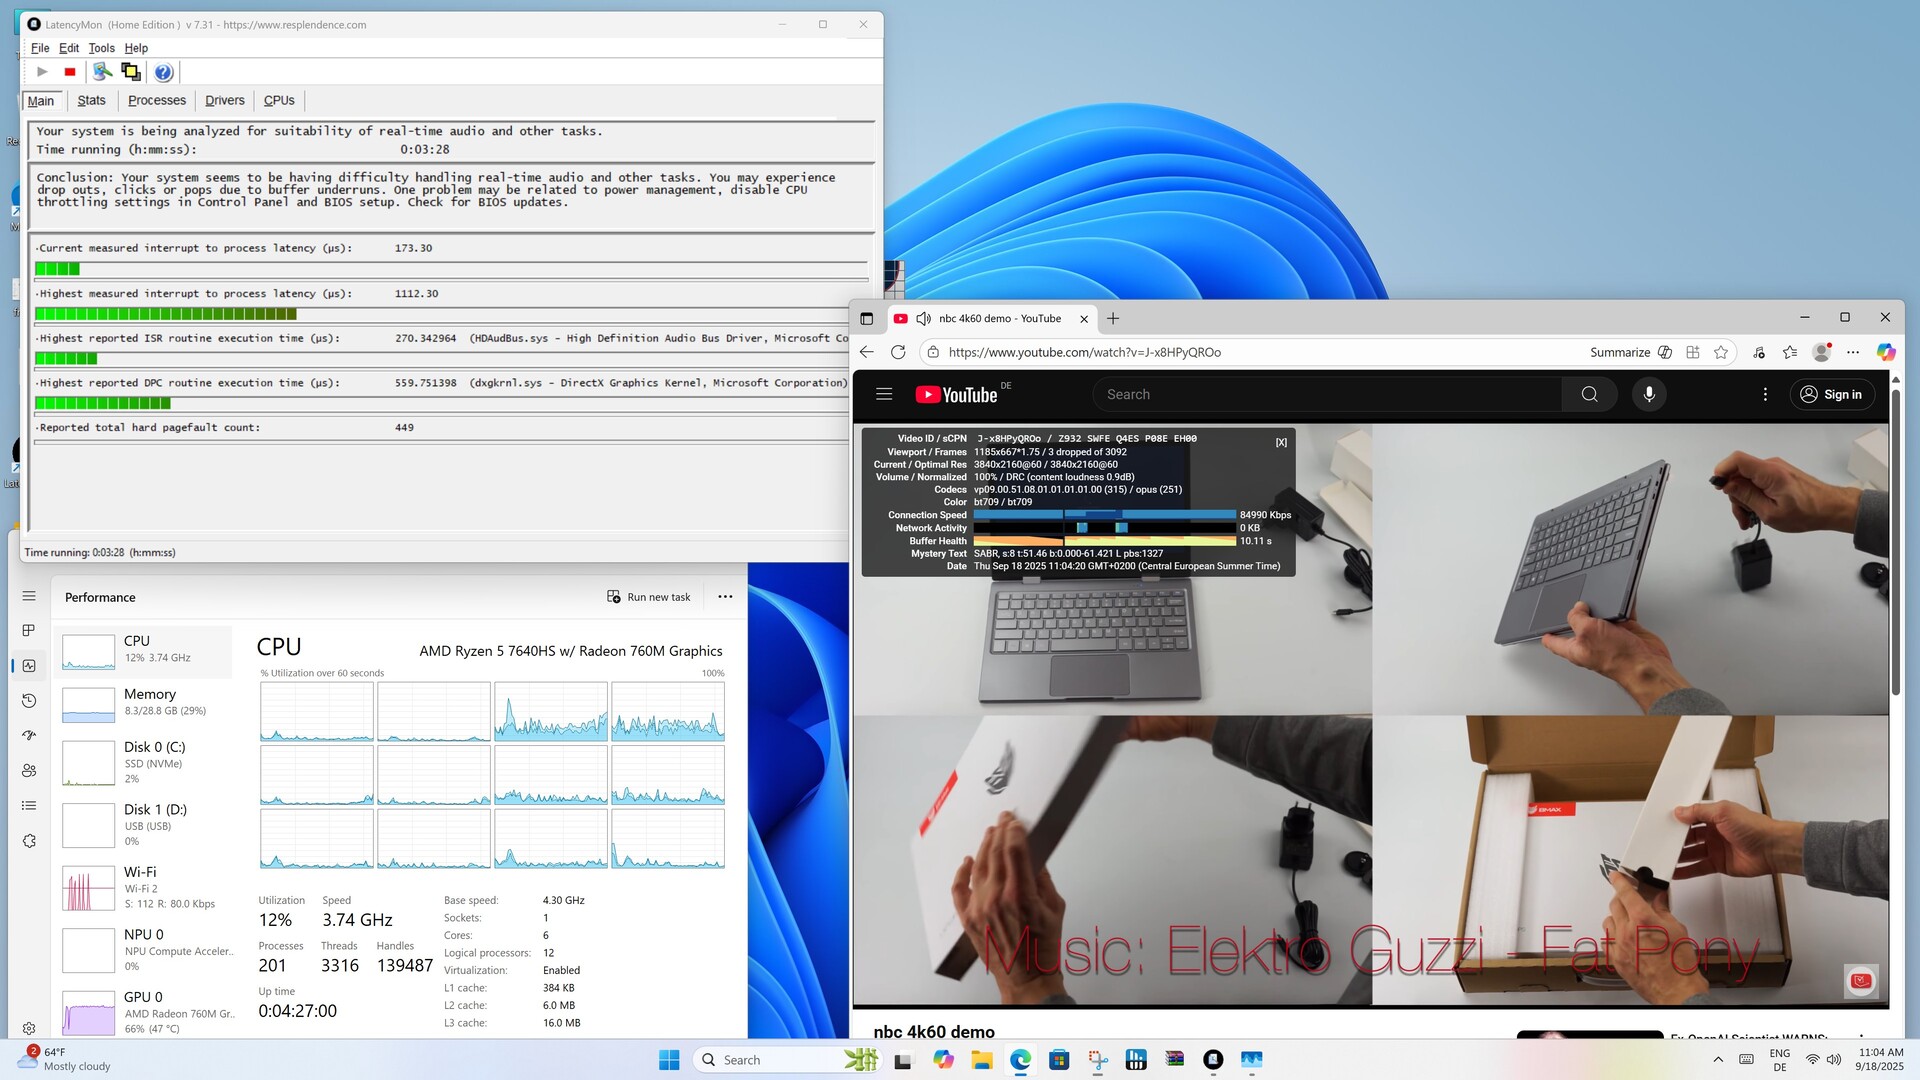The height and width of the screenshot is (1080, 1920).
Task: Open the Users page in Task Manager sidebar
Action: click(x=29, y=771)
